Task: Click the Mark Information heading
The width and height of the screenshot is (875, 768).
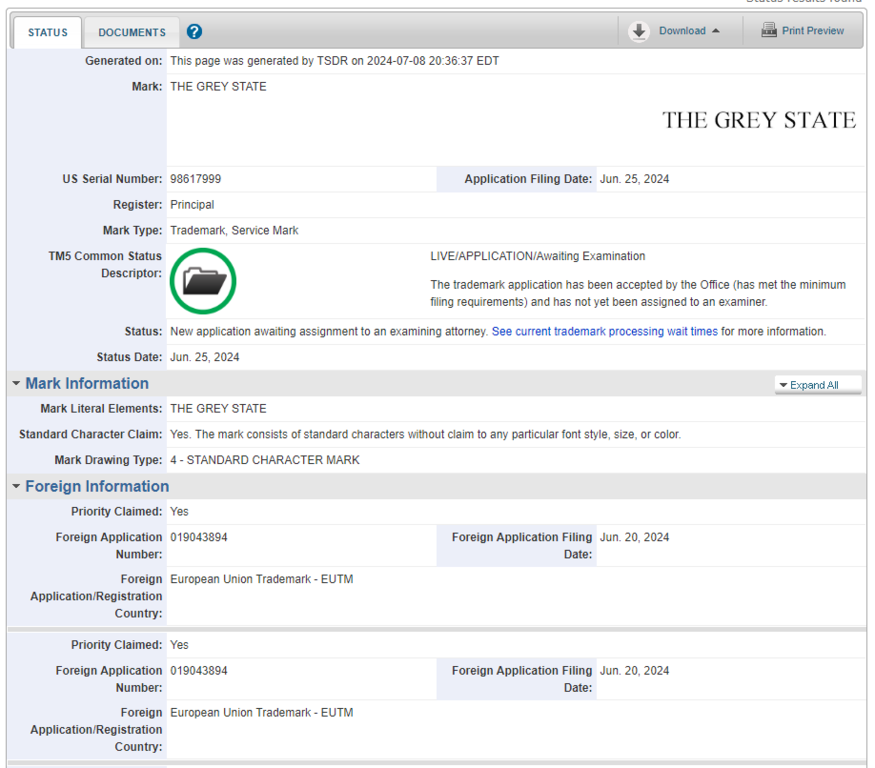Action: coord(87,383)
